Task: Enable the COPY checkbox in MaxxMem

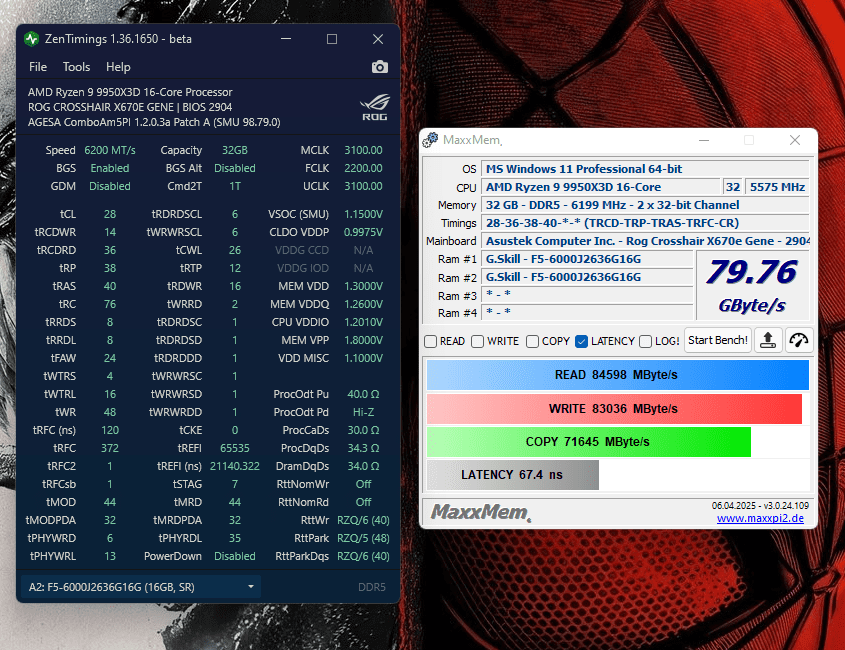Action: point(532,341)
